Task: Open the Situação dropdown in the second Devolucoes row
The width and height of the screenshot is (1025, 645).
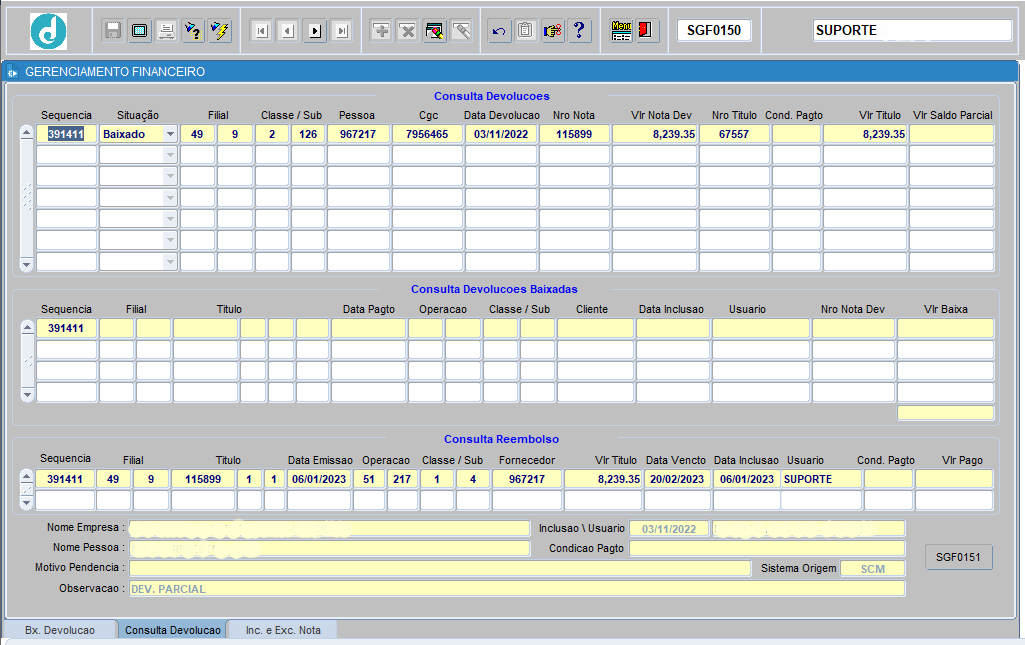Action: pyautogui.click(x=170, y=155)
